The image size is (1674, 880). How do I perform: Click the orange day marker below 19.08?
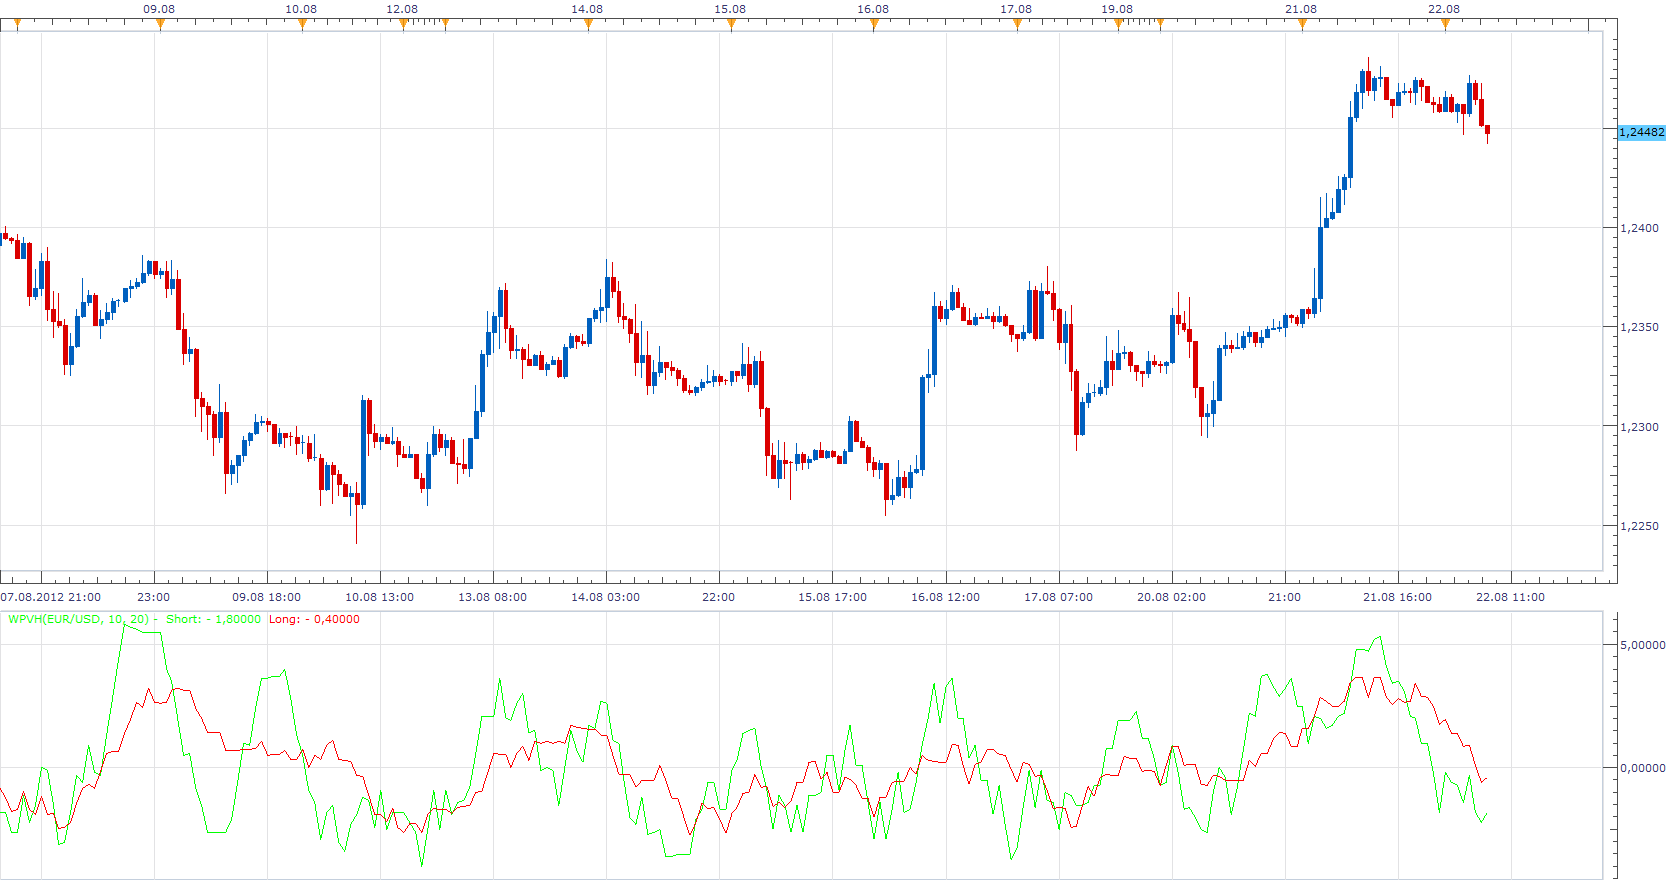pyautogui.click(x=1118, y=25)
